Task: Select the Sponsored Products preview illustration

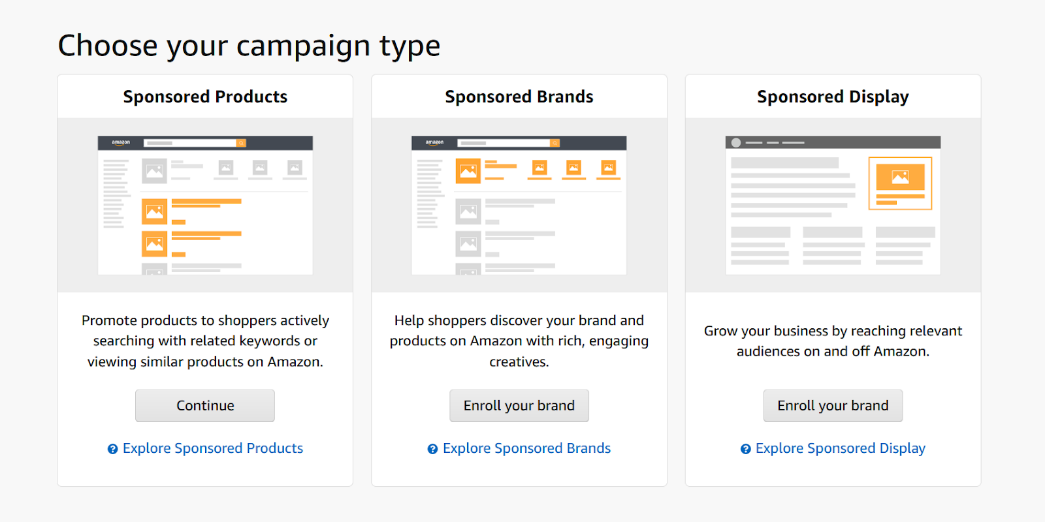Action: point(205,205)
